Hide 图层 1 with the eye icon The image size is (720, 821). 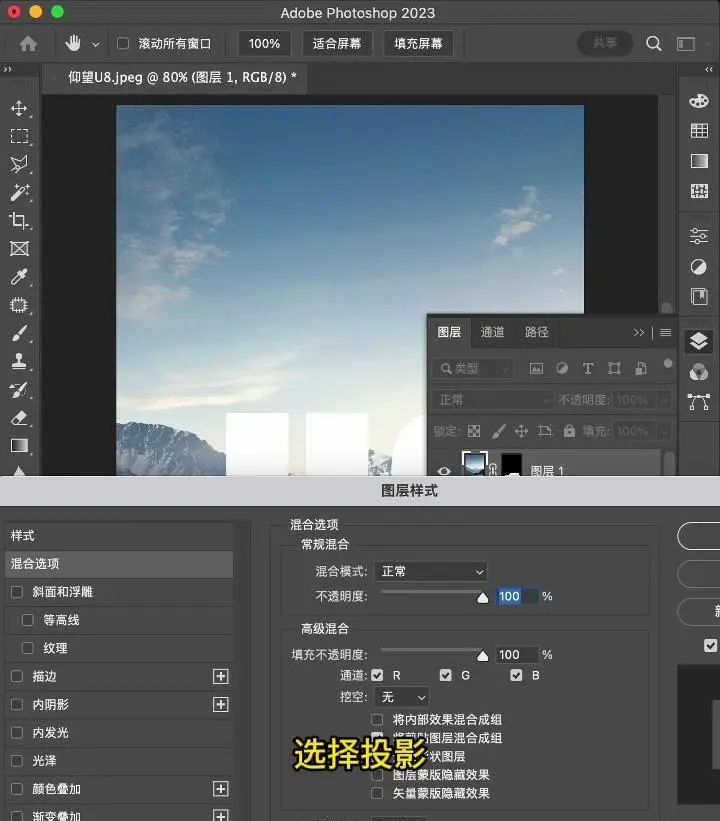444,471
